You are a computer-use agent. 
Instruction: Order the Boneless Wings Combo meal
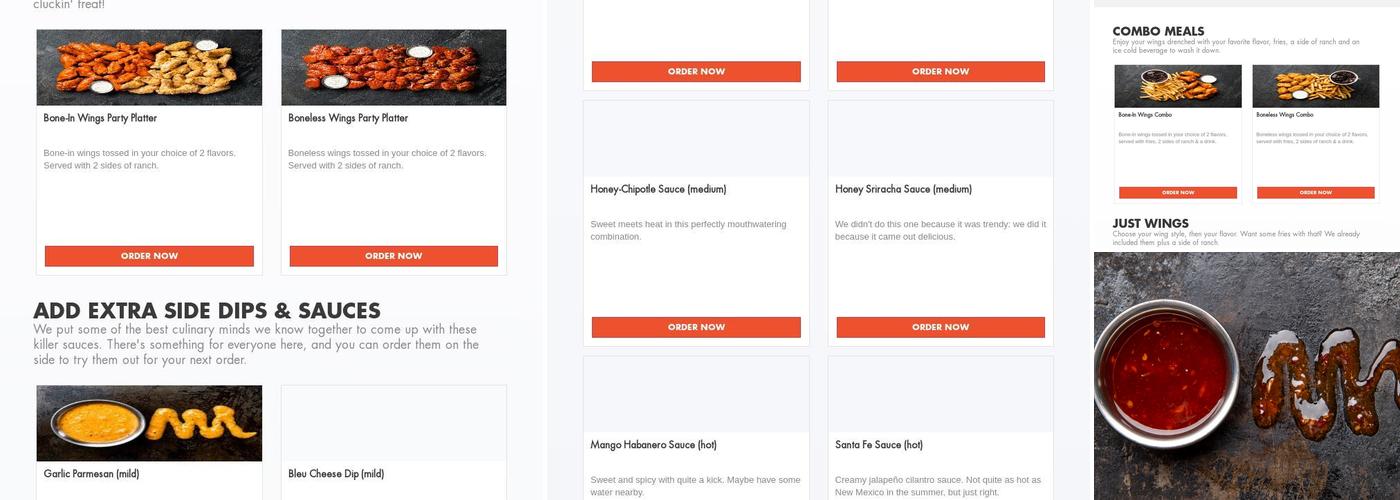(x=1315, y=192)
